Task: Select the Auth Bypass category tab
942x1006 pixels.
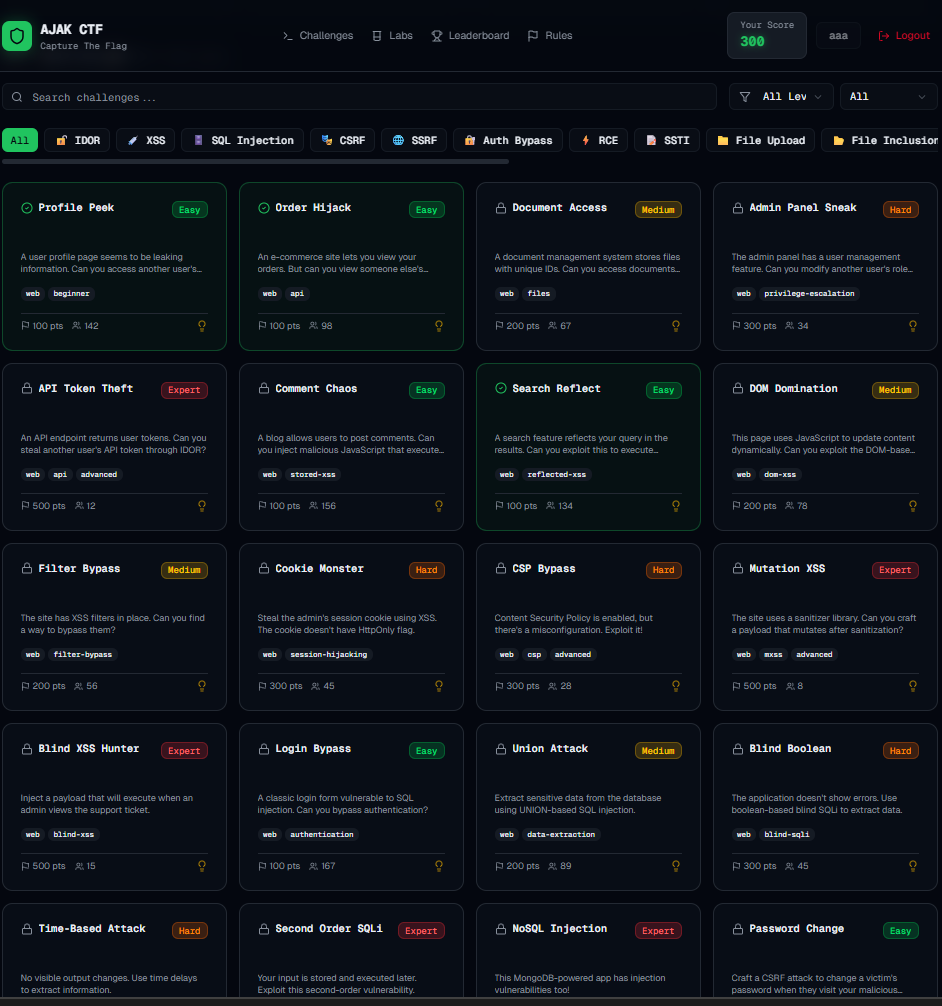Action: coord(508,141)
